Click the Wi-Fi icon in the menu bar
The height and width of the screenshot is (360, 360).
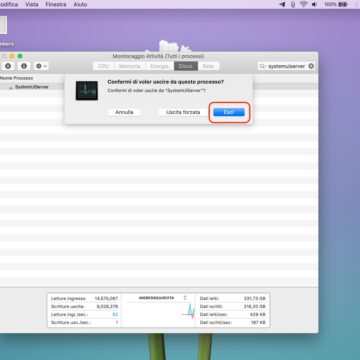(x=303, y=4)
